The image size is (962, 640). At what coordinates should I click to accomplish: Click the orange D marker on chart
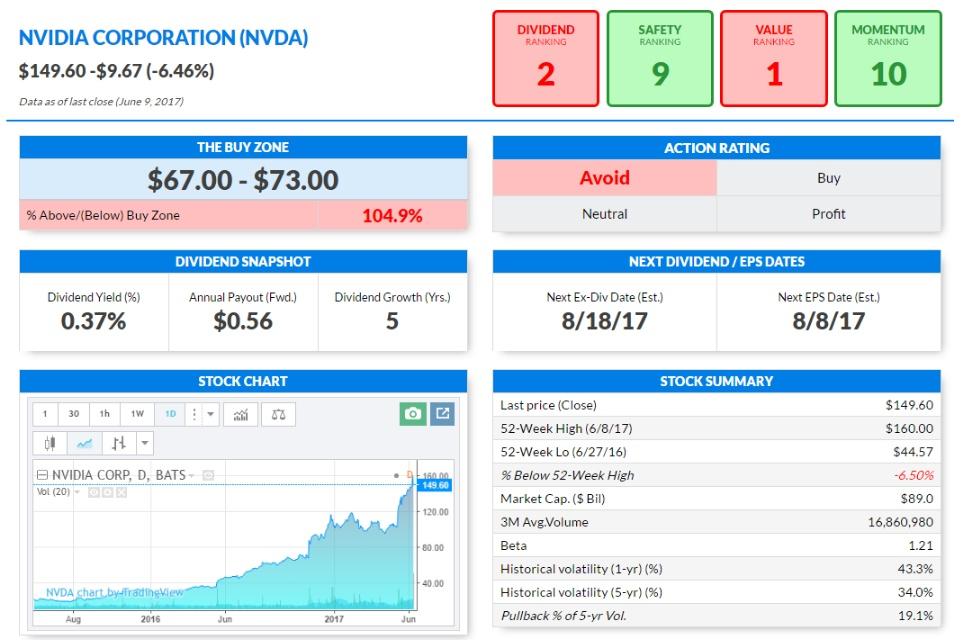[409, 475]
